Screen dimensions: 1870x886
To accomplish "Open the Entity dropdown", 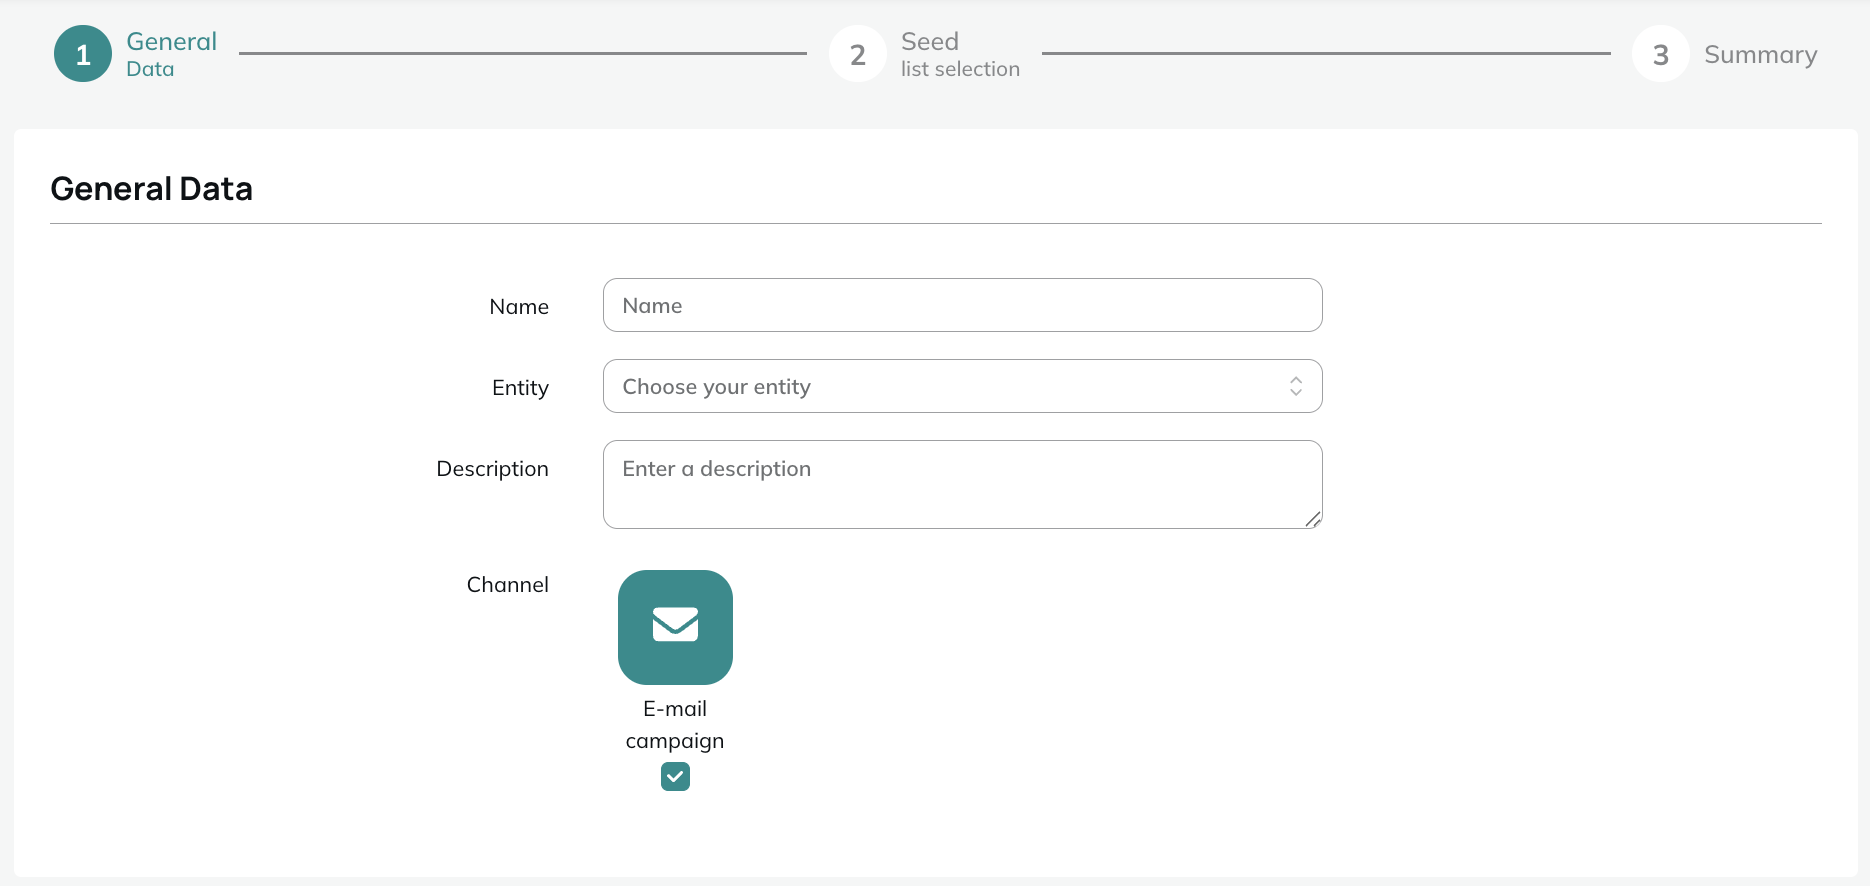I will coord(962,386).
